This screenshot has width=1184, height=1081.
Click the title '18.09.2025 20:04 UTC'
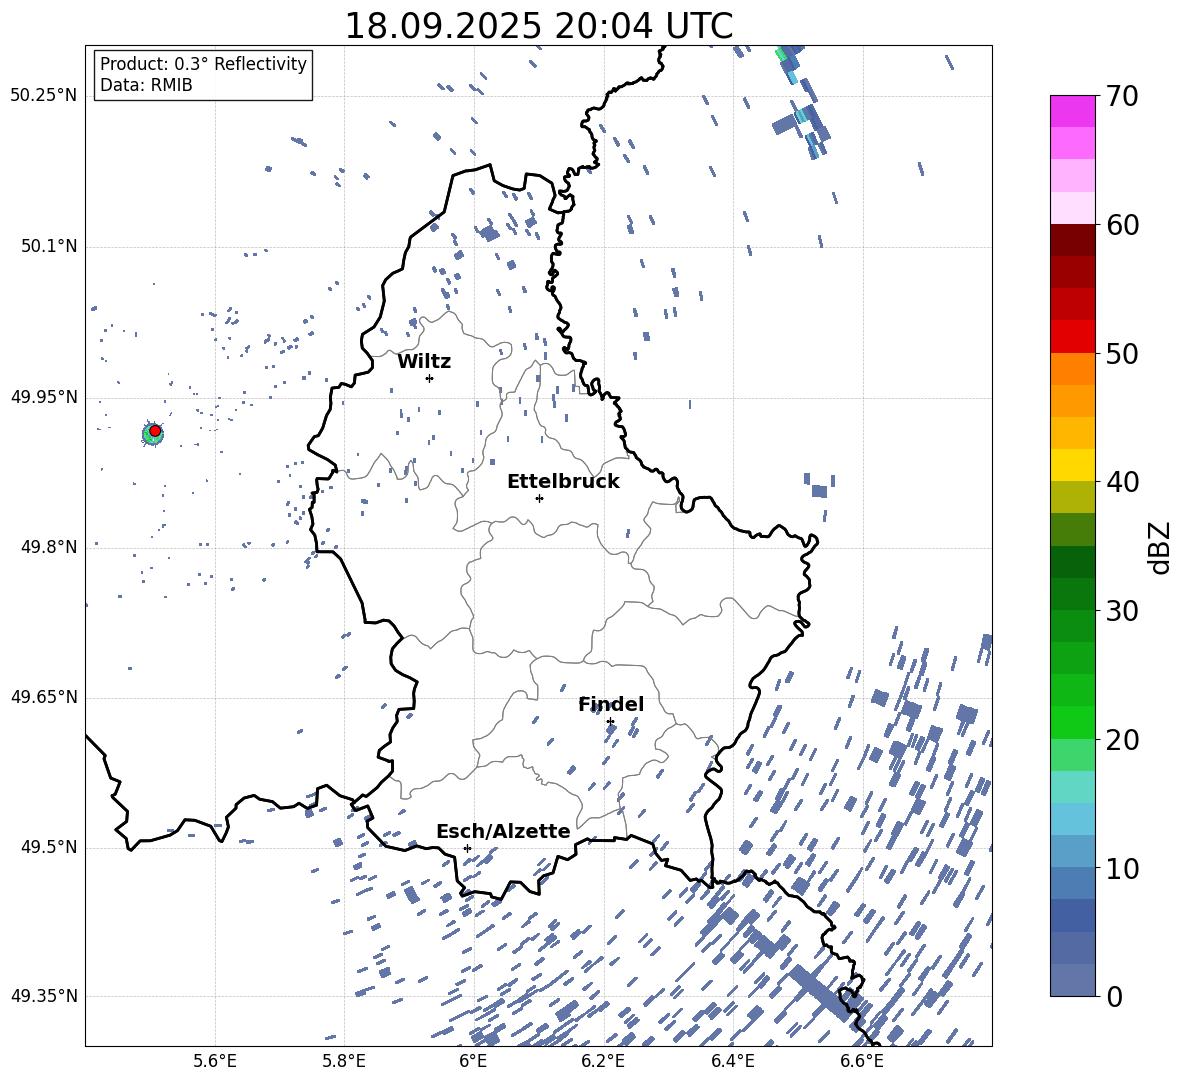(x=538, y=26)
